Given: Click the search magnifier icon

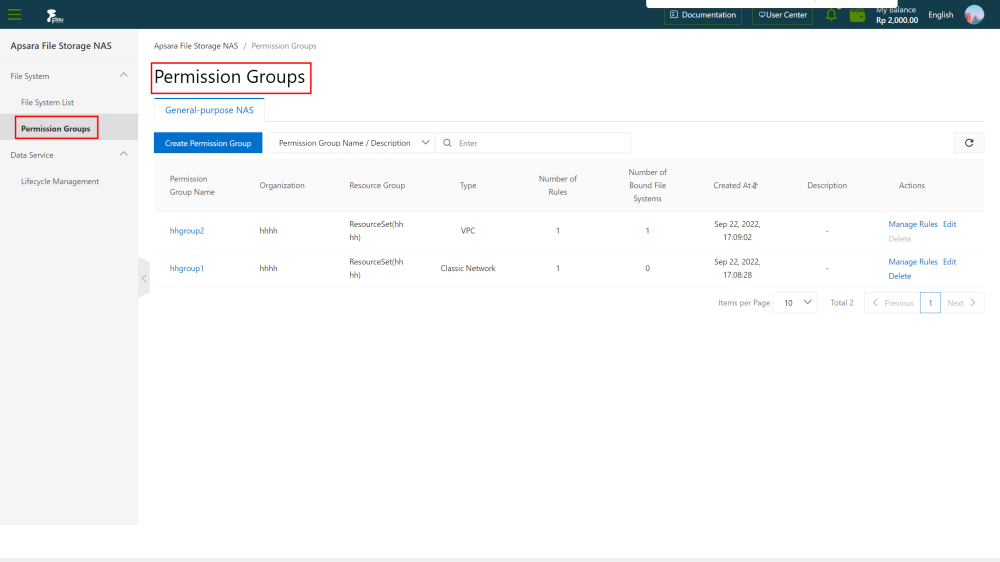Looking at the screenshot, I should [x=447, y=143].
